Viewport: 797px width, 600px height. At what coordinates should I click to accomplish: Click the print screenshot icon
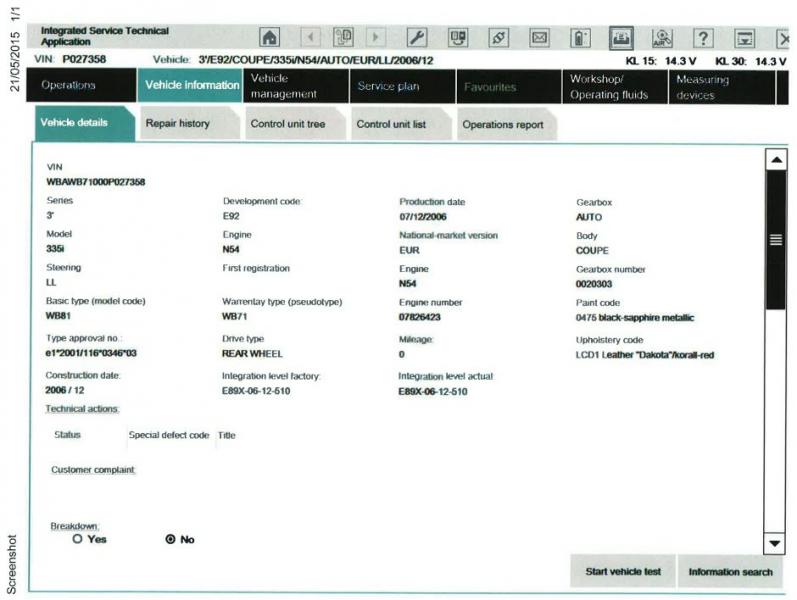point(621,38)
